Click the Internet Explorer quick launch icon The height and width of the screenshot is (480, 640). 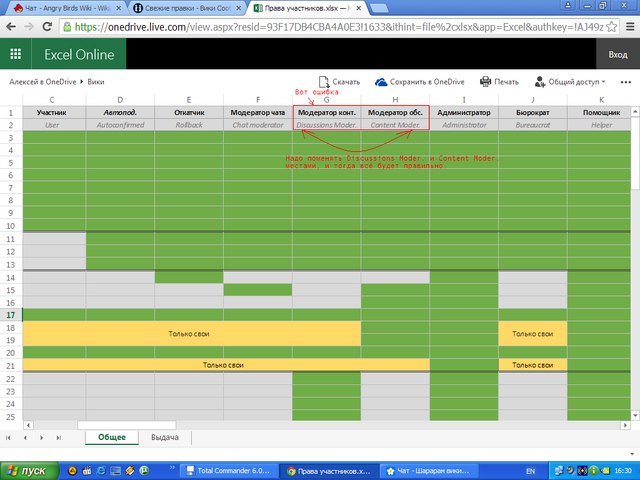point(101,471)
